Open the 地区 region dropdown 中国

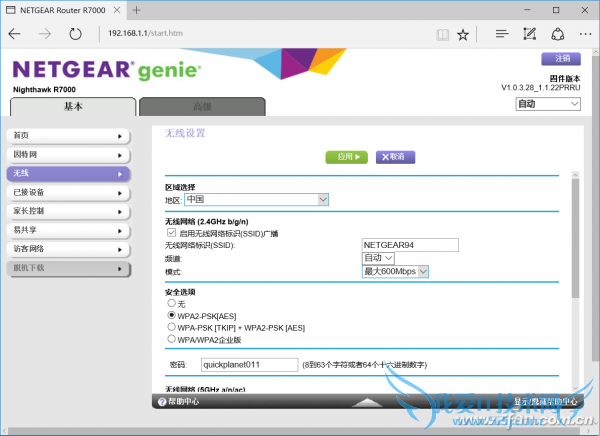[256, 199]
